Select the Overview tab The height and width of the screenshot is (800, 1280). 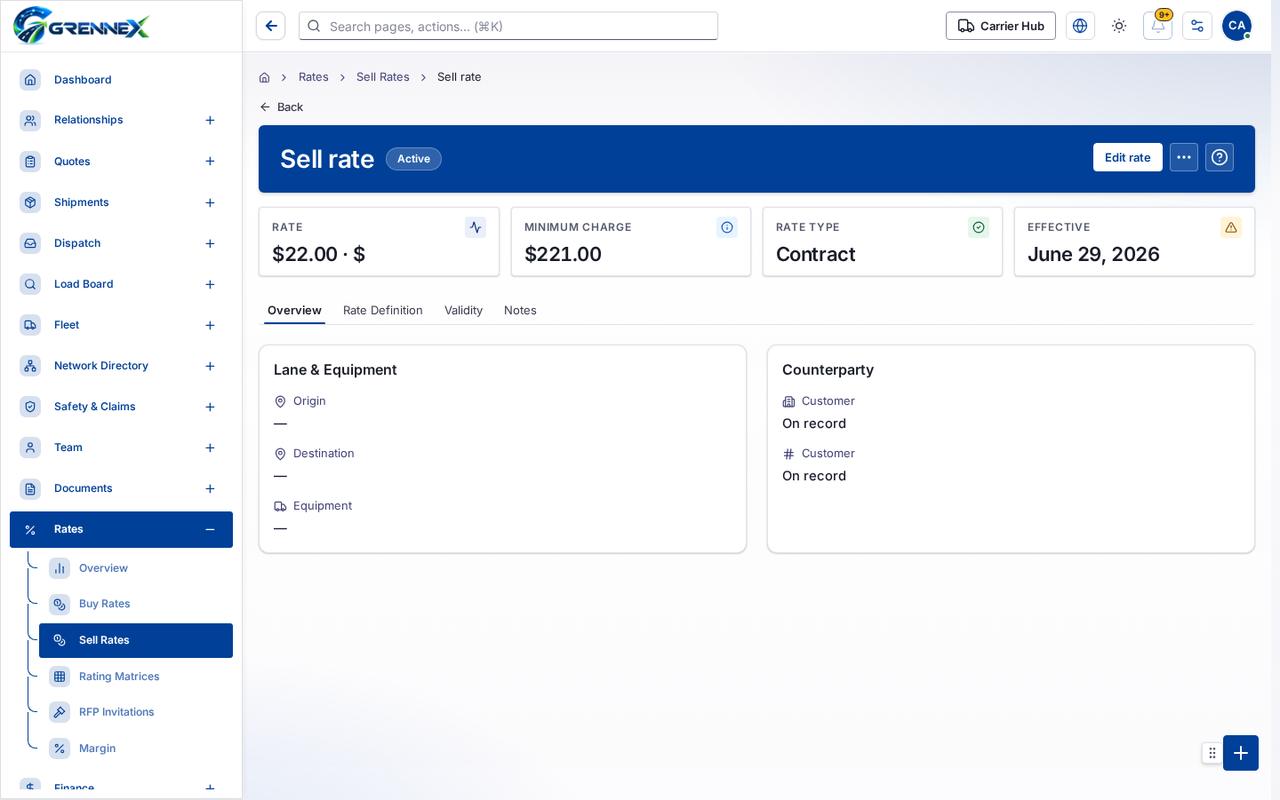(294, 310)
